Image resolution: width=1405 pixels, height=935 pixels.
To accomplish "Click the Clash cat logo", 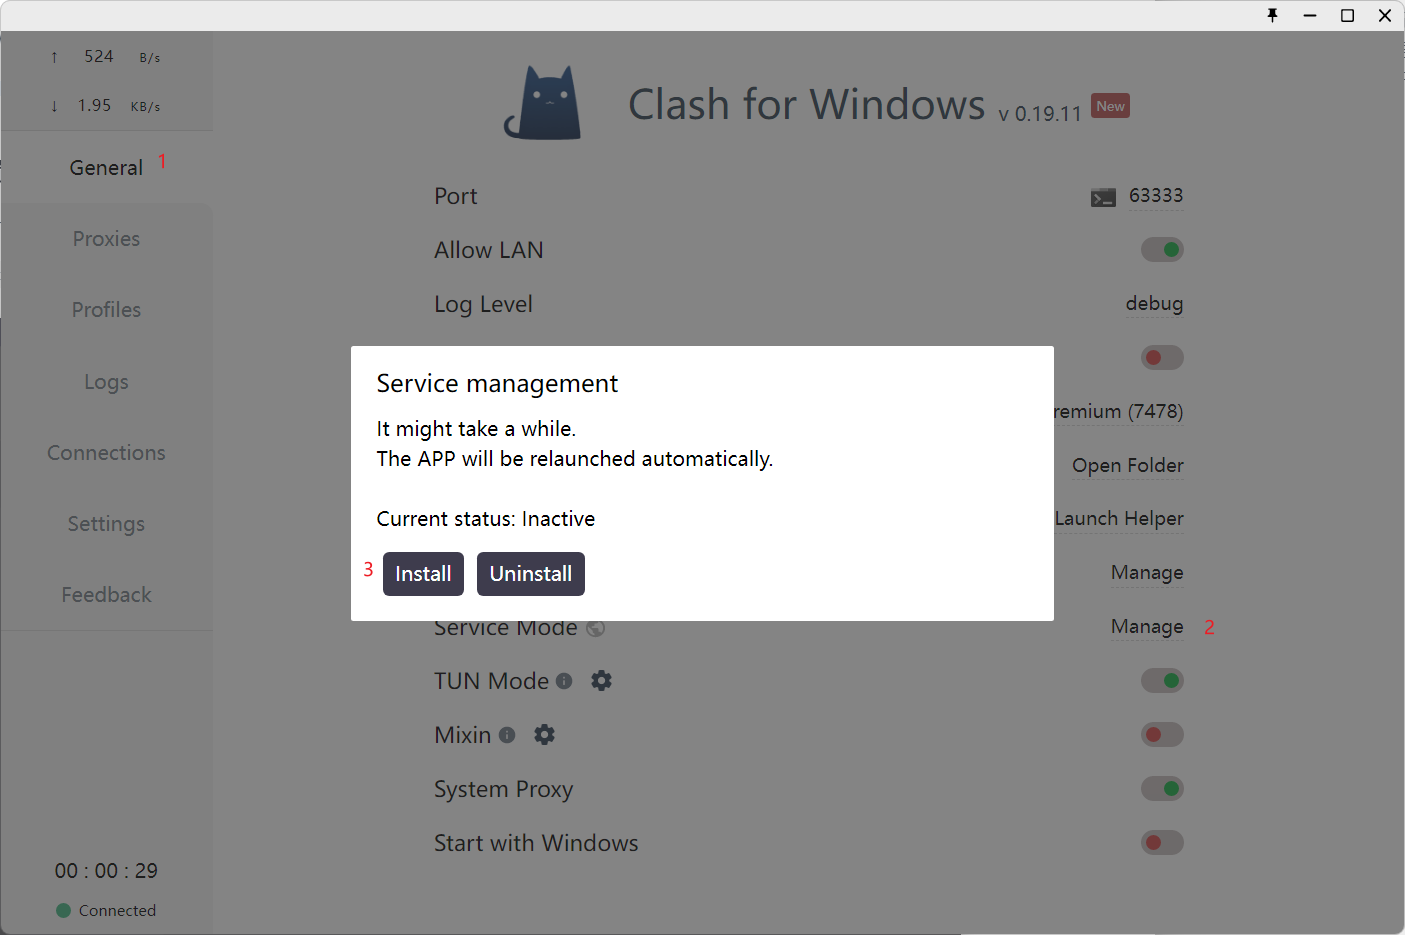I will pyautogui.click(x=543, y=103).
